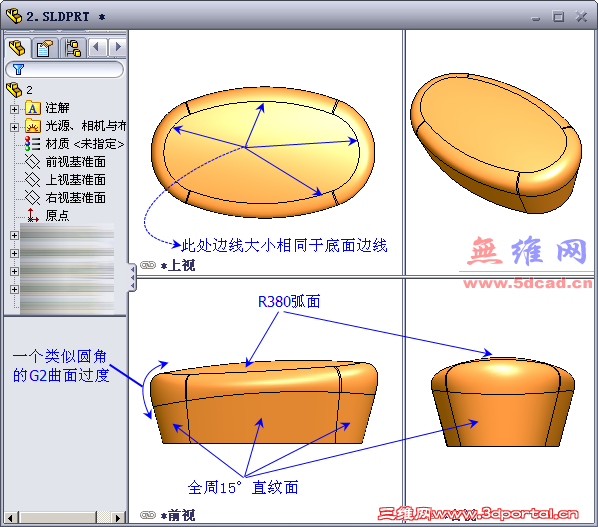
Task: Click the plane icon of 右视基准面
Action: click(32, 198)
